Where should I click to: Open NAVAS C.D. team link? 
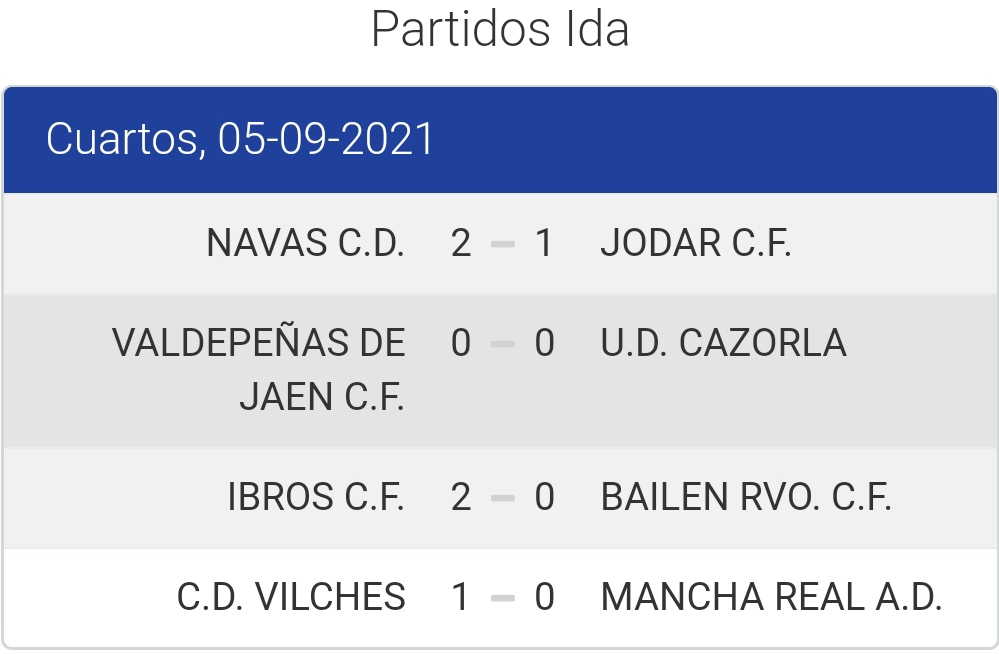click(305, 243)
